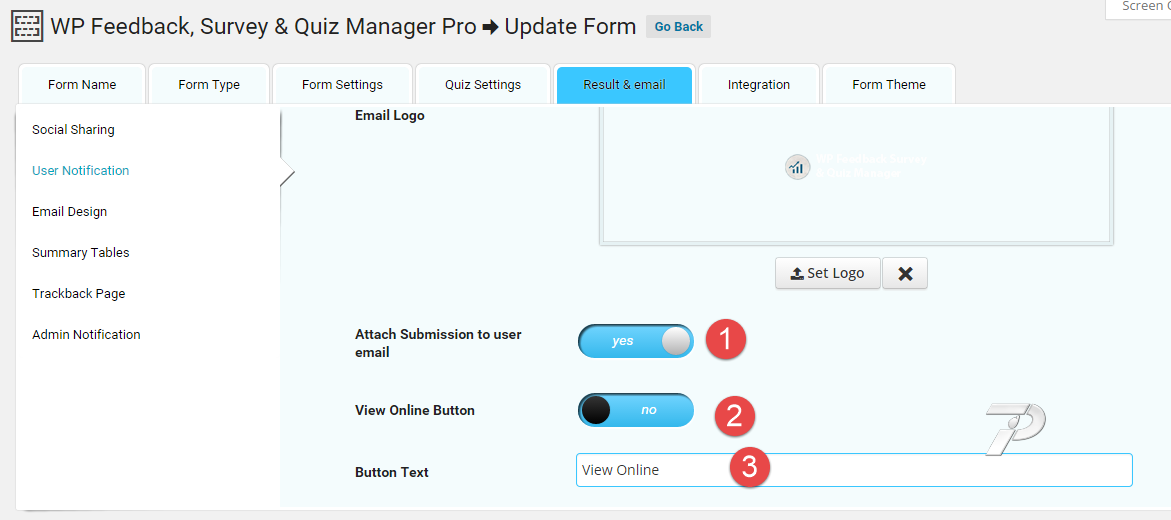Enable the View Online Button toggle
1171x520 pixels.
[635, 410]
